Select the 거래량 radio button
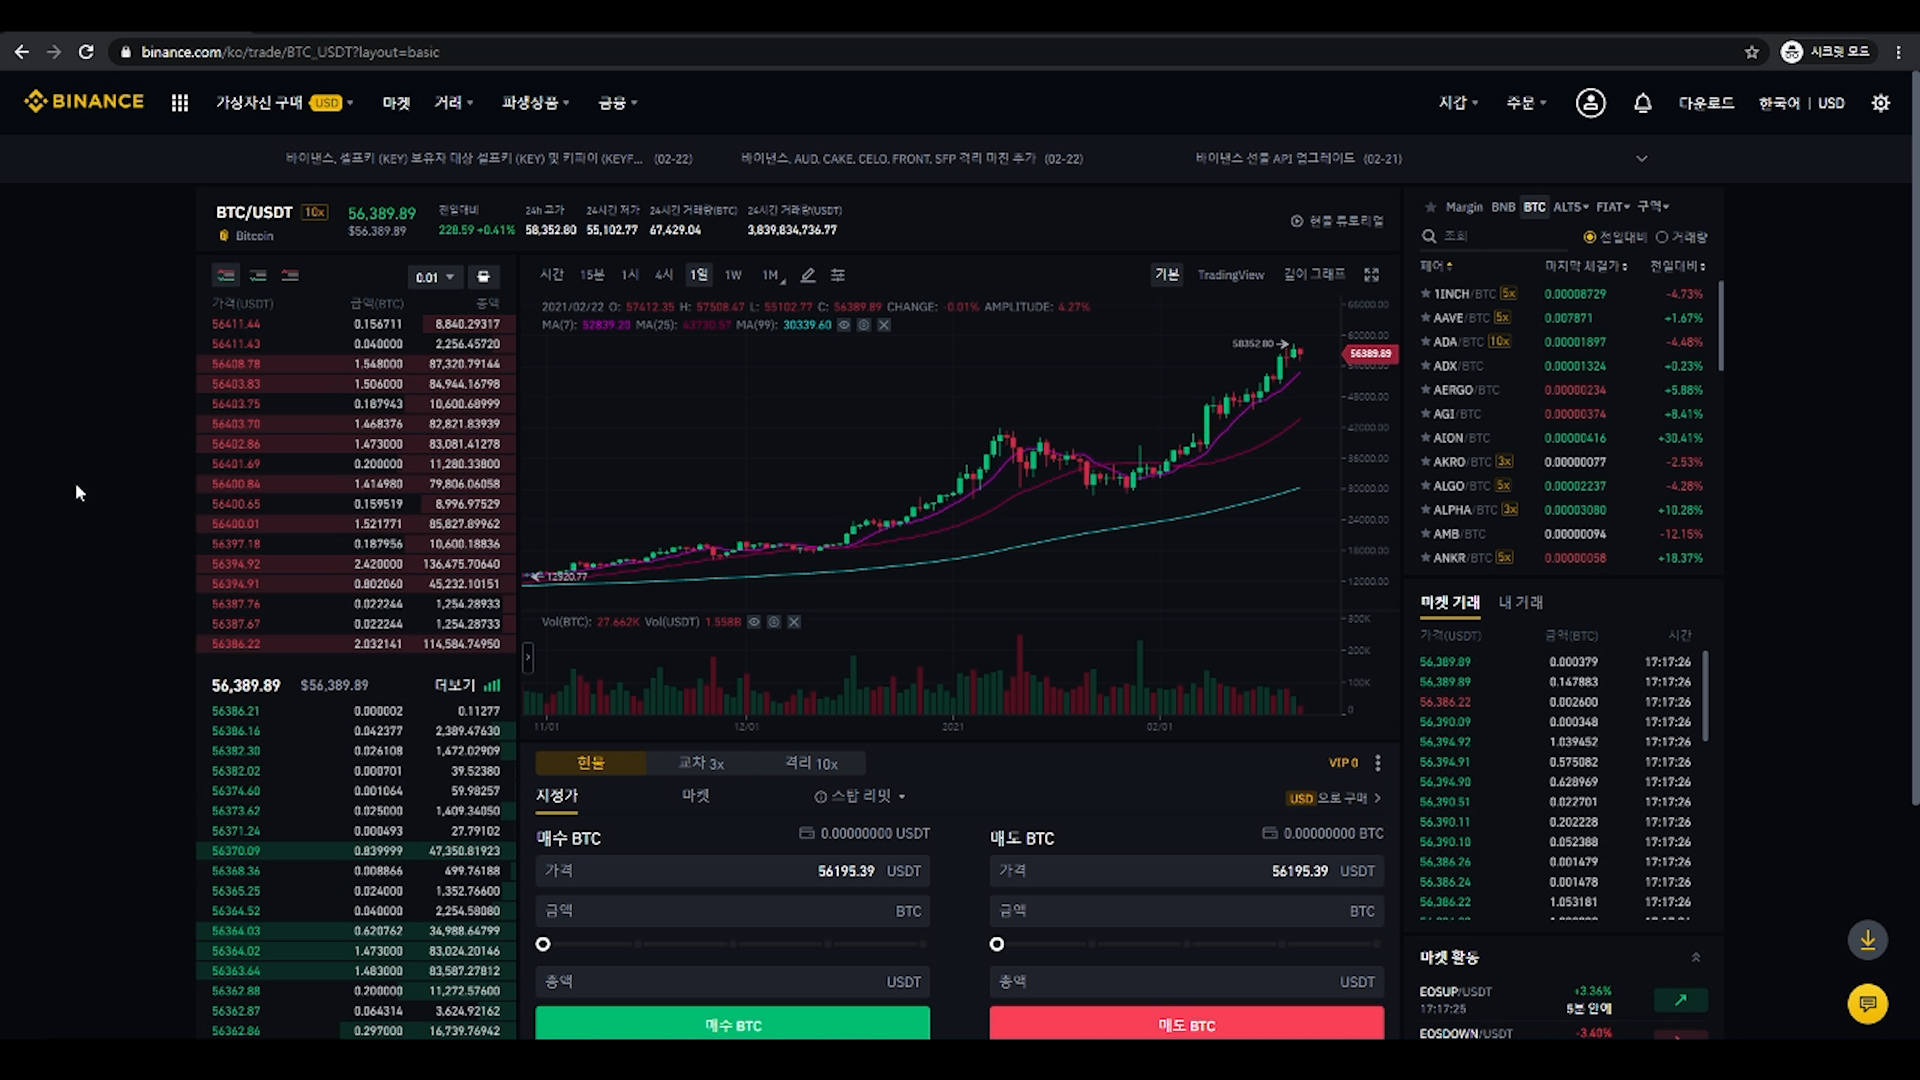The height and width of the screenshot is (1080, 1920). [x=1662, y=237]
